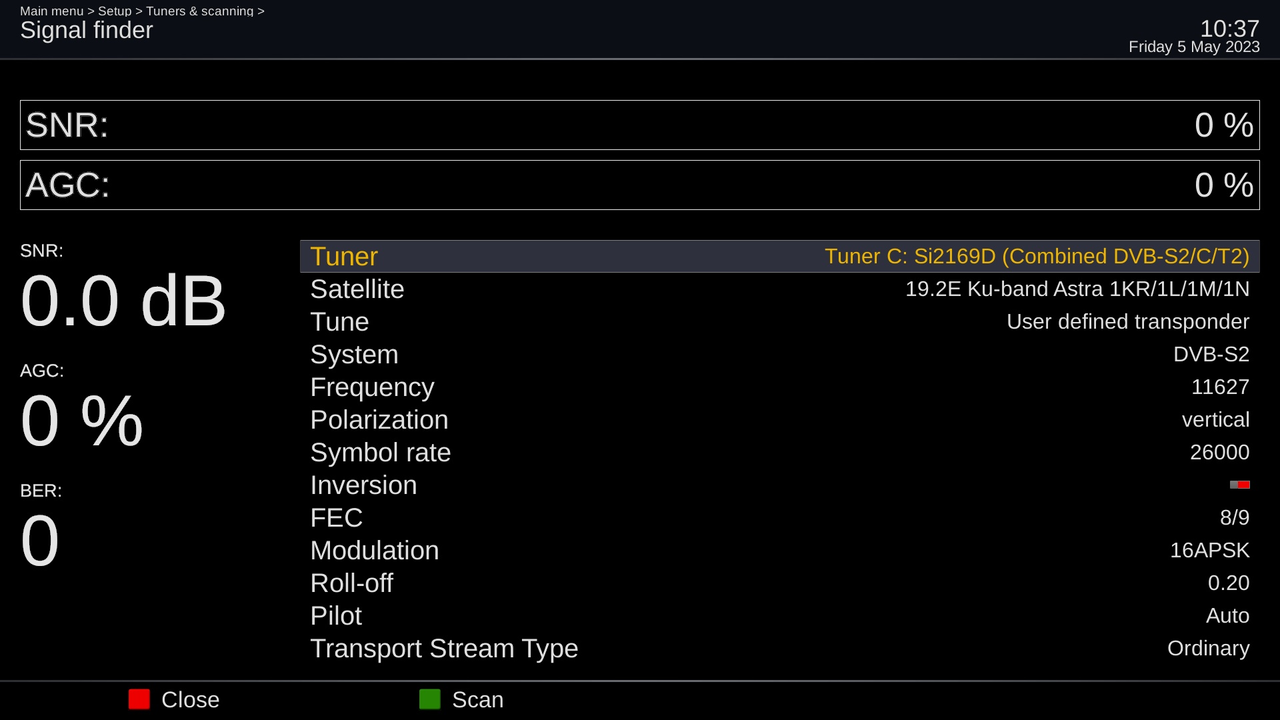Click the SNR percentage progress bar
The width and height of the screenshot is (1280, 720).
coord(640,125)
